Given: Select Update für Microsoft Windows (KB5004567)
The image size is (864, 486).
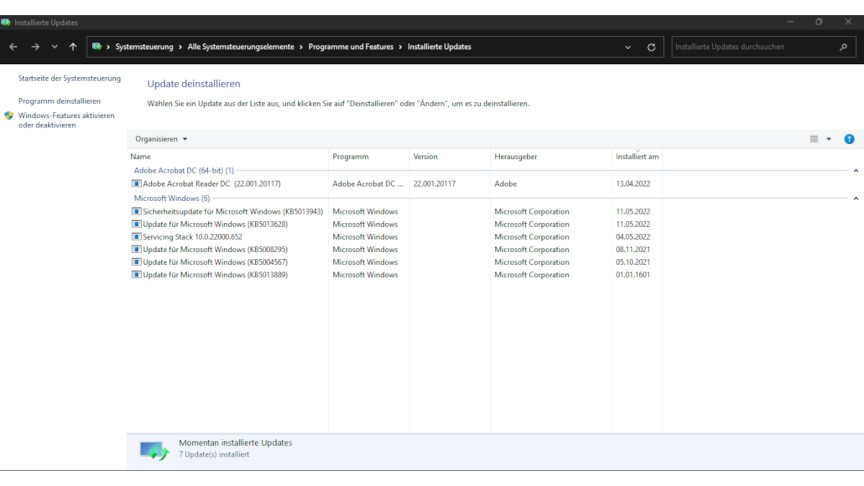Looking at the screenshot, I should [x=215, y=262].
